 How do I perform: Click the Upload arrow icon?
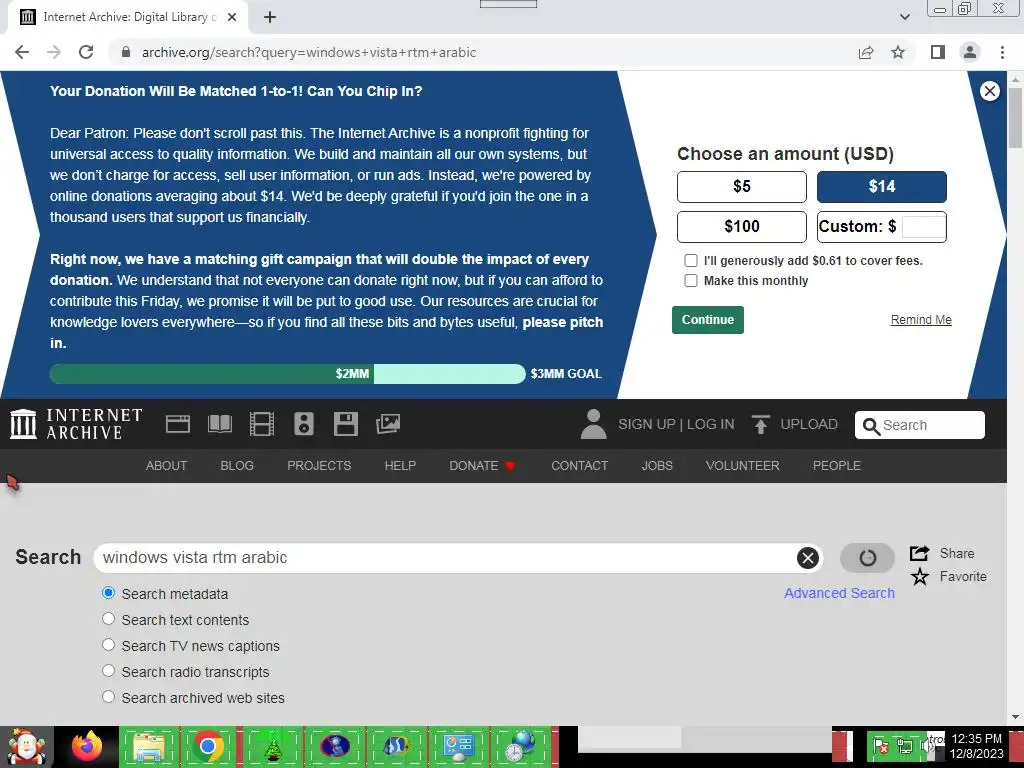coord(760,424)
